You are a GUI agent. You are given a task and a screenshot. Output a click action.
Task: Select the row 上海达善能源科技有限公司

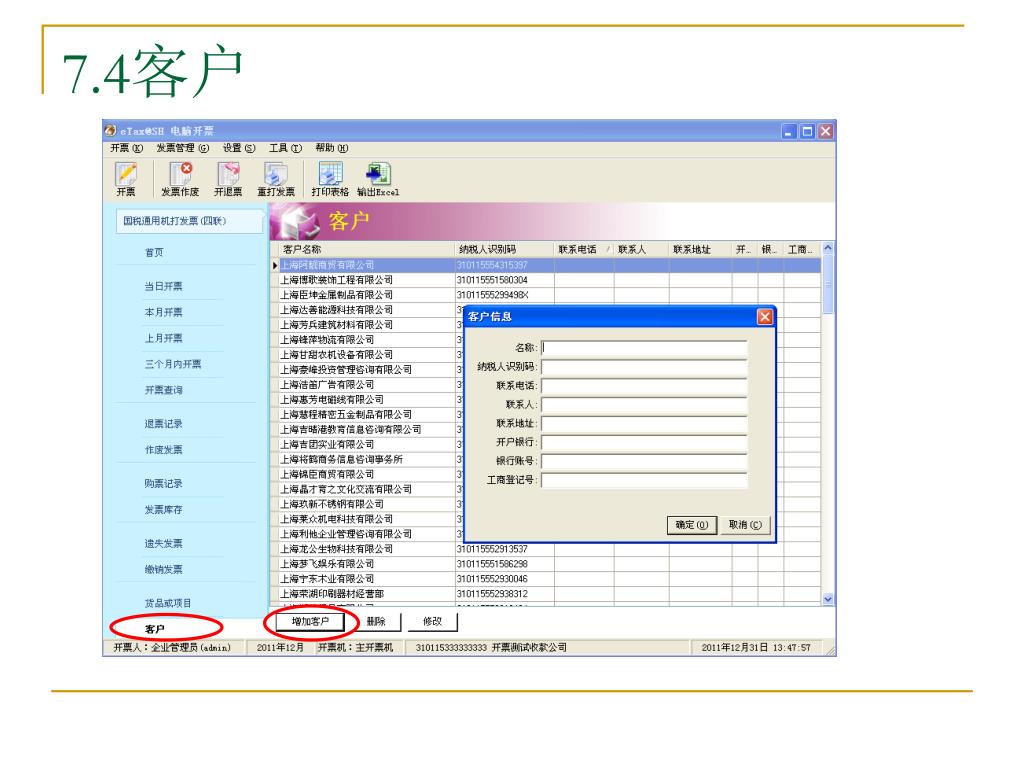pyautogui.click(x=367, y=310)
